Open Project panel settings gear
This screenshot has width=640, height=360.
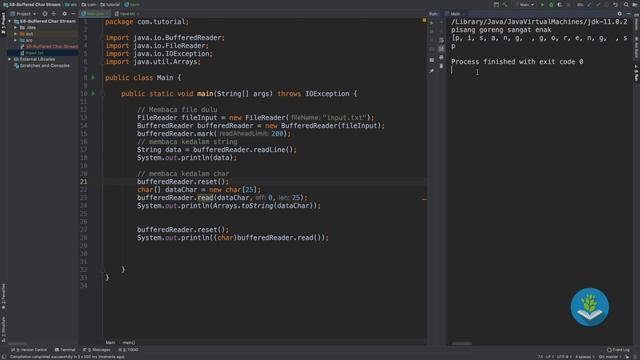(64, 13)
